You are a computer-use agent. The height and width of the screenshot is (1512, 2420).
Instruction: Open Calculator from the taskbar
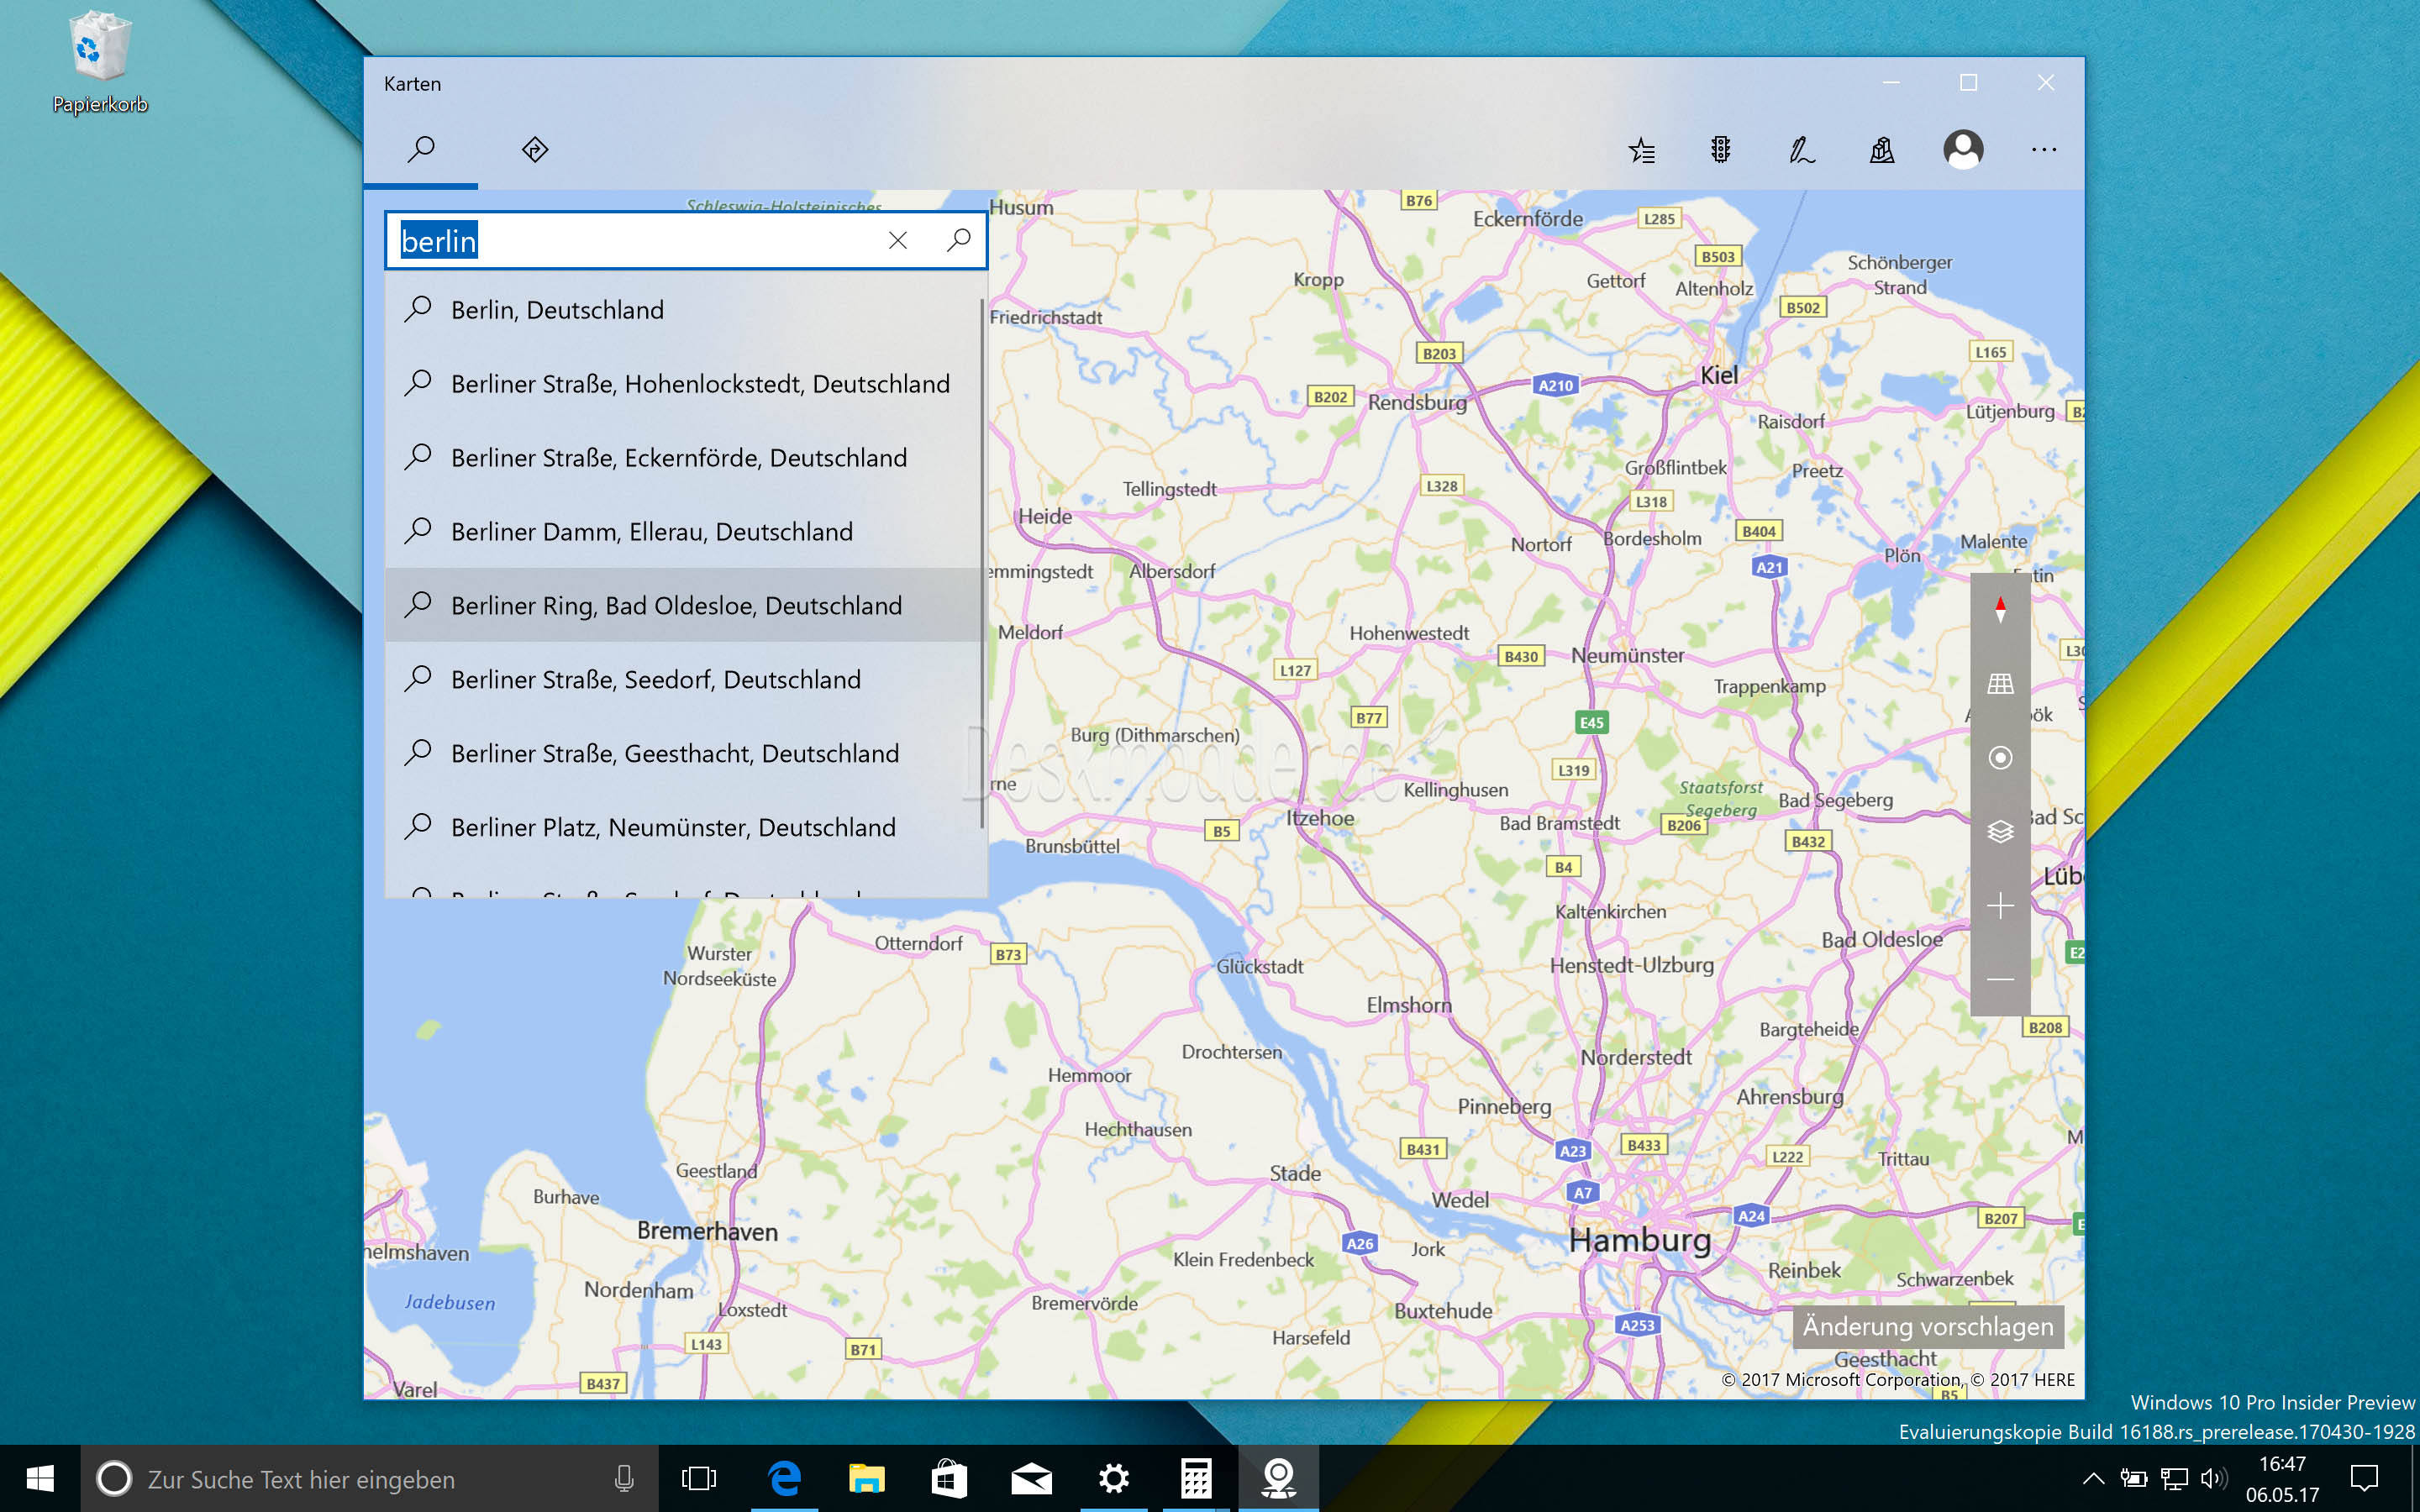[1196, 1478]
